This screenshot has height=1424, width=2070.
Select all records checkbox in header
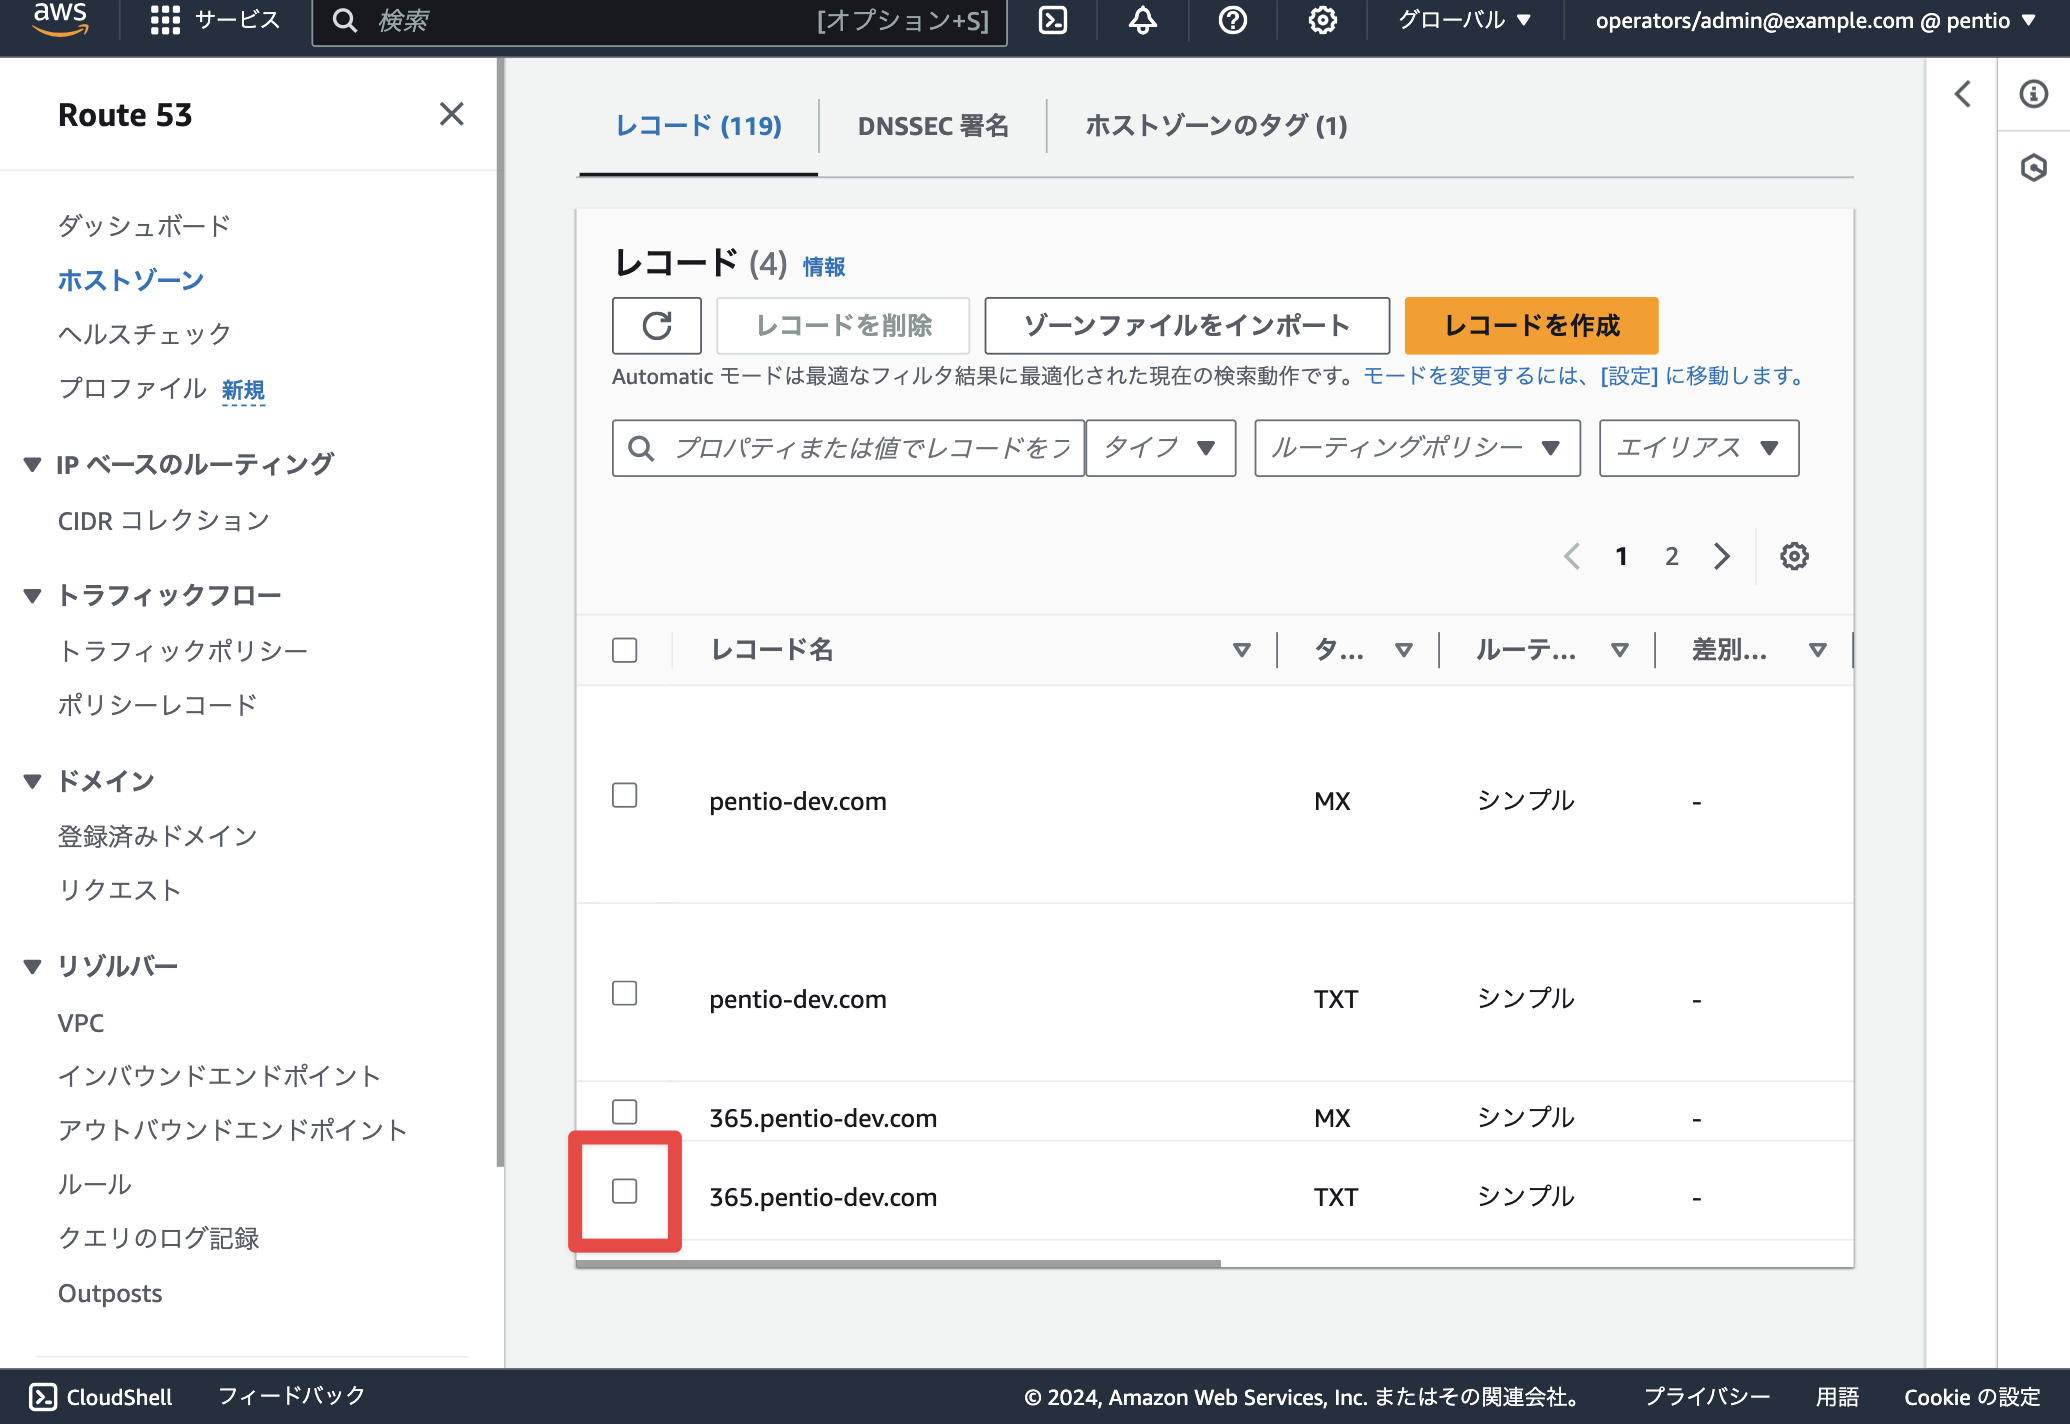click(x=625, y=650)
